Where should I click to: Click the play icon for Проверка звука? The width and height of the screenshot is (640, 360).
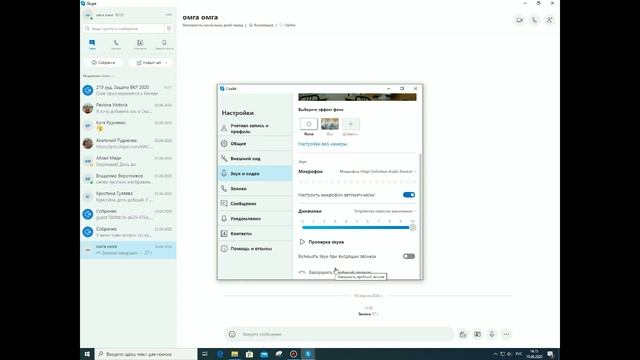302,242
